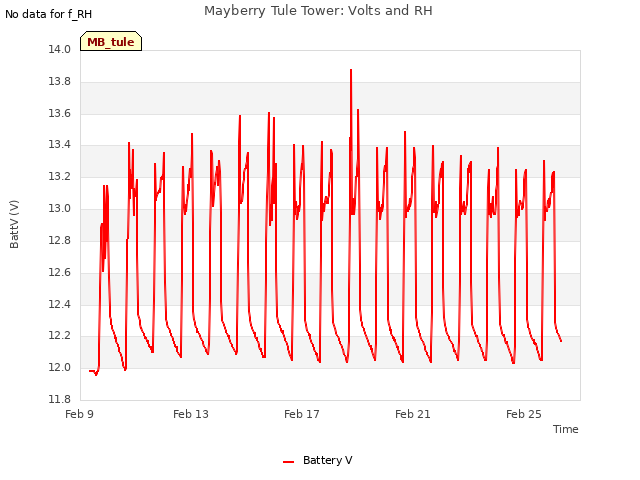Click the BattV (V) axis label

pos(14,224)
